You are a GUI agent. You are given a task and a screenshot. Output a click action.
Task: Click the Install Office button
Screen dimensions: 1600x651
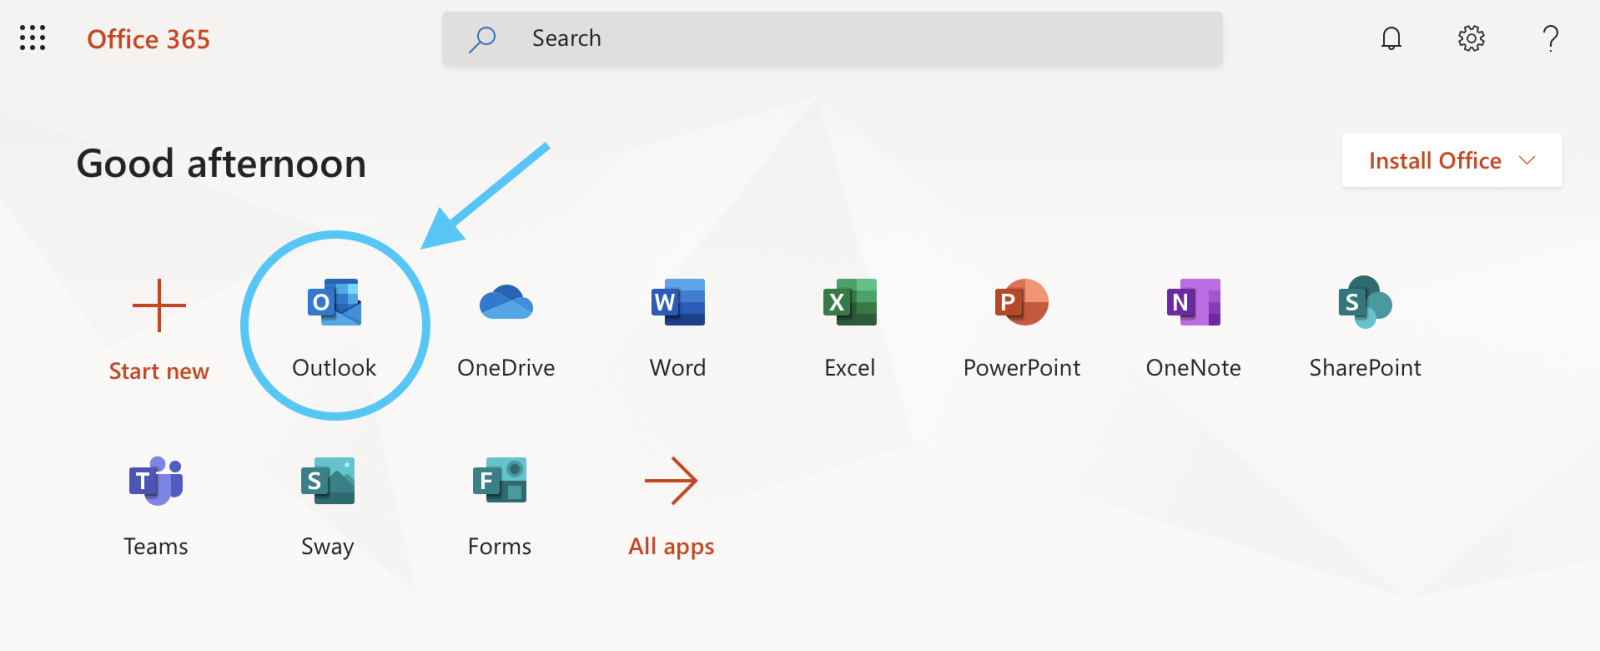(1452, 161)
